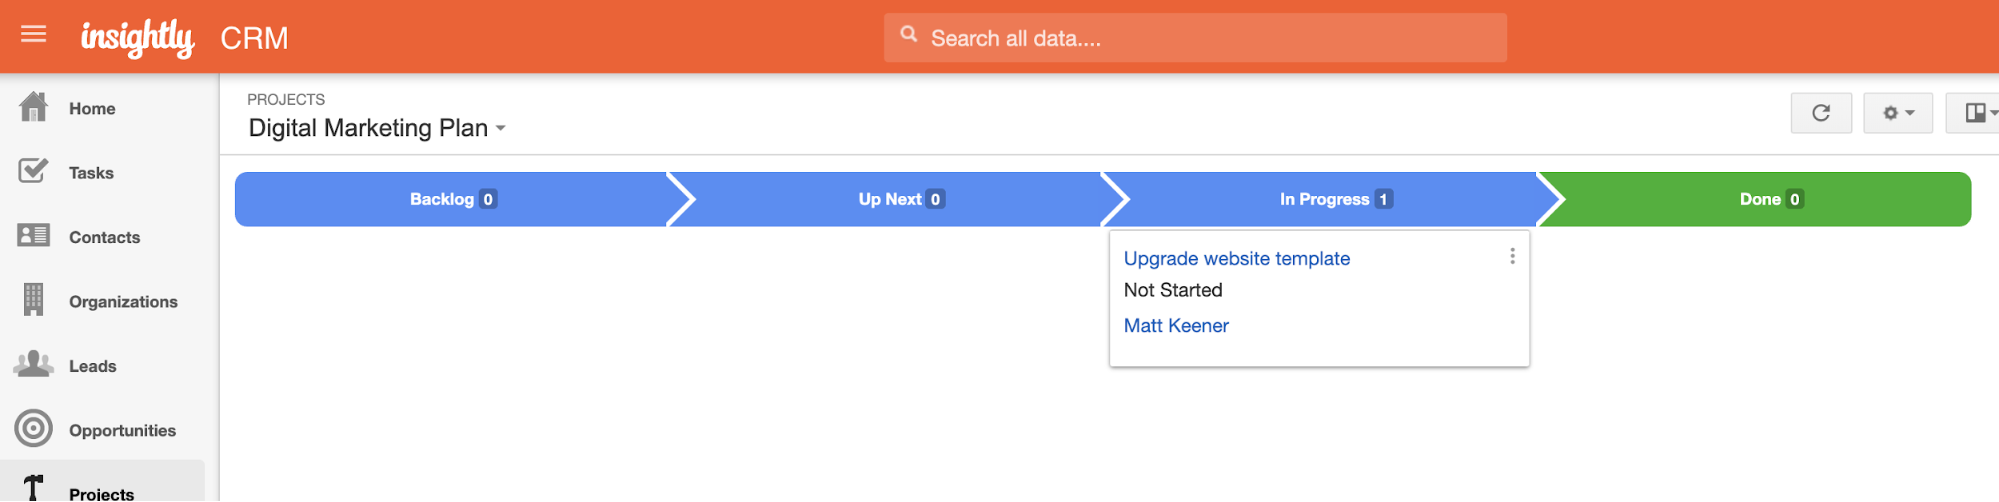
Task: Refresh the project board
Action: (1821, 113)
